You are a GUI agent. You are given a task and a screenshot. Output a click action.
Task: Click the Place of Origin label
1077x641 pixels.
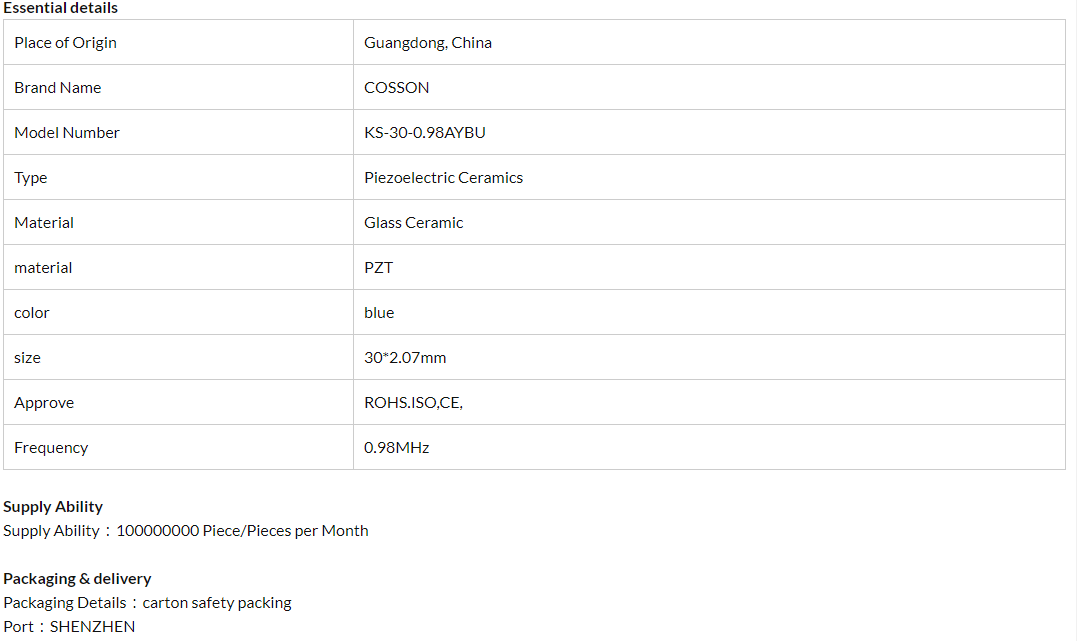(65, 43)
